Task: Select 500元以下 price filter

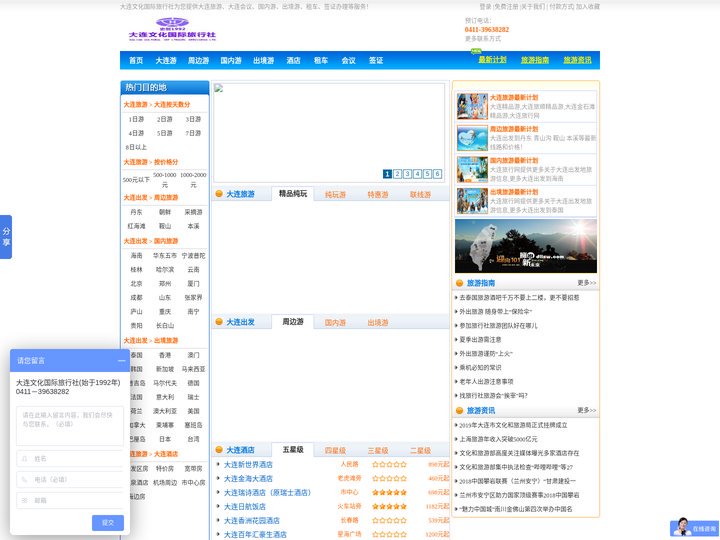Action: point(136,180)
